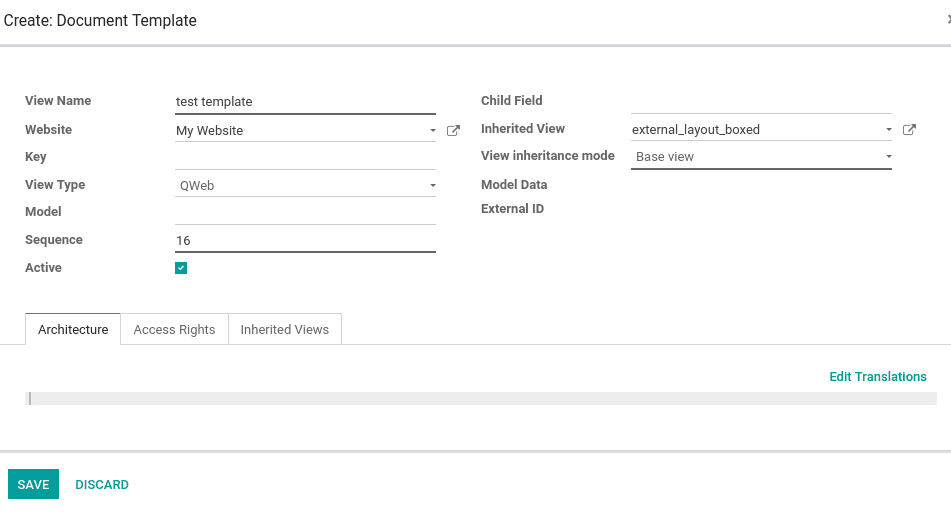This screenshot has width=951, height=514.
Task: Switch to the Architecture tab
Action: tap(73, 329)
